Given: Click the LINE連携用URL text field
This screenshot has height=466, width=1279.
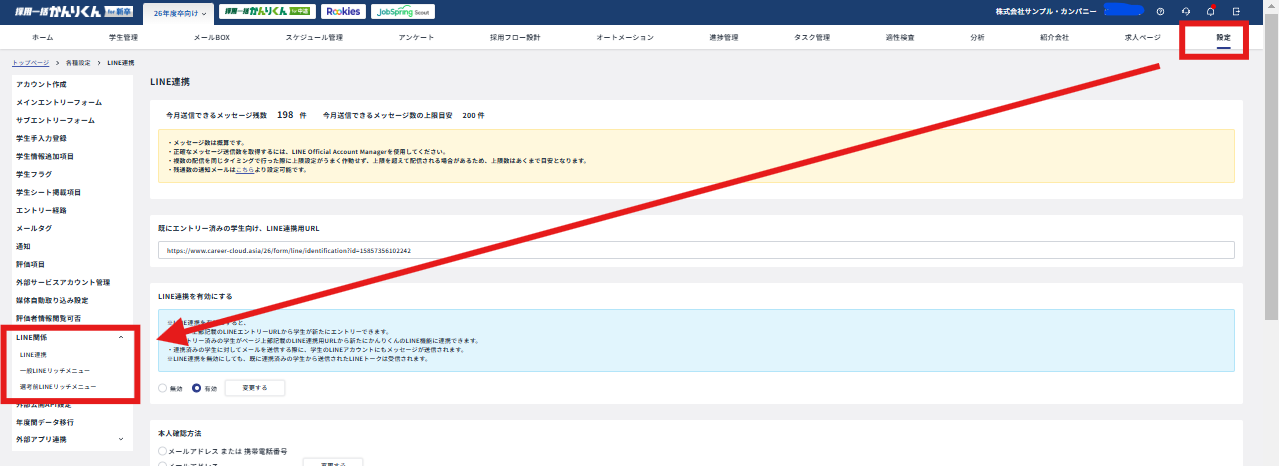Looking at the screenshot, I should pos(696,250).
